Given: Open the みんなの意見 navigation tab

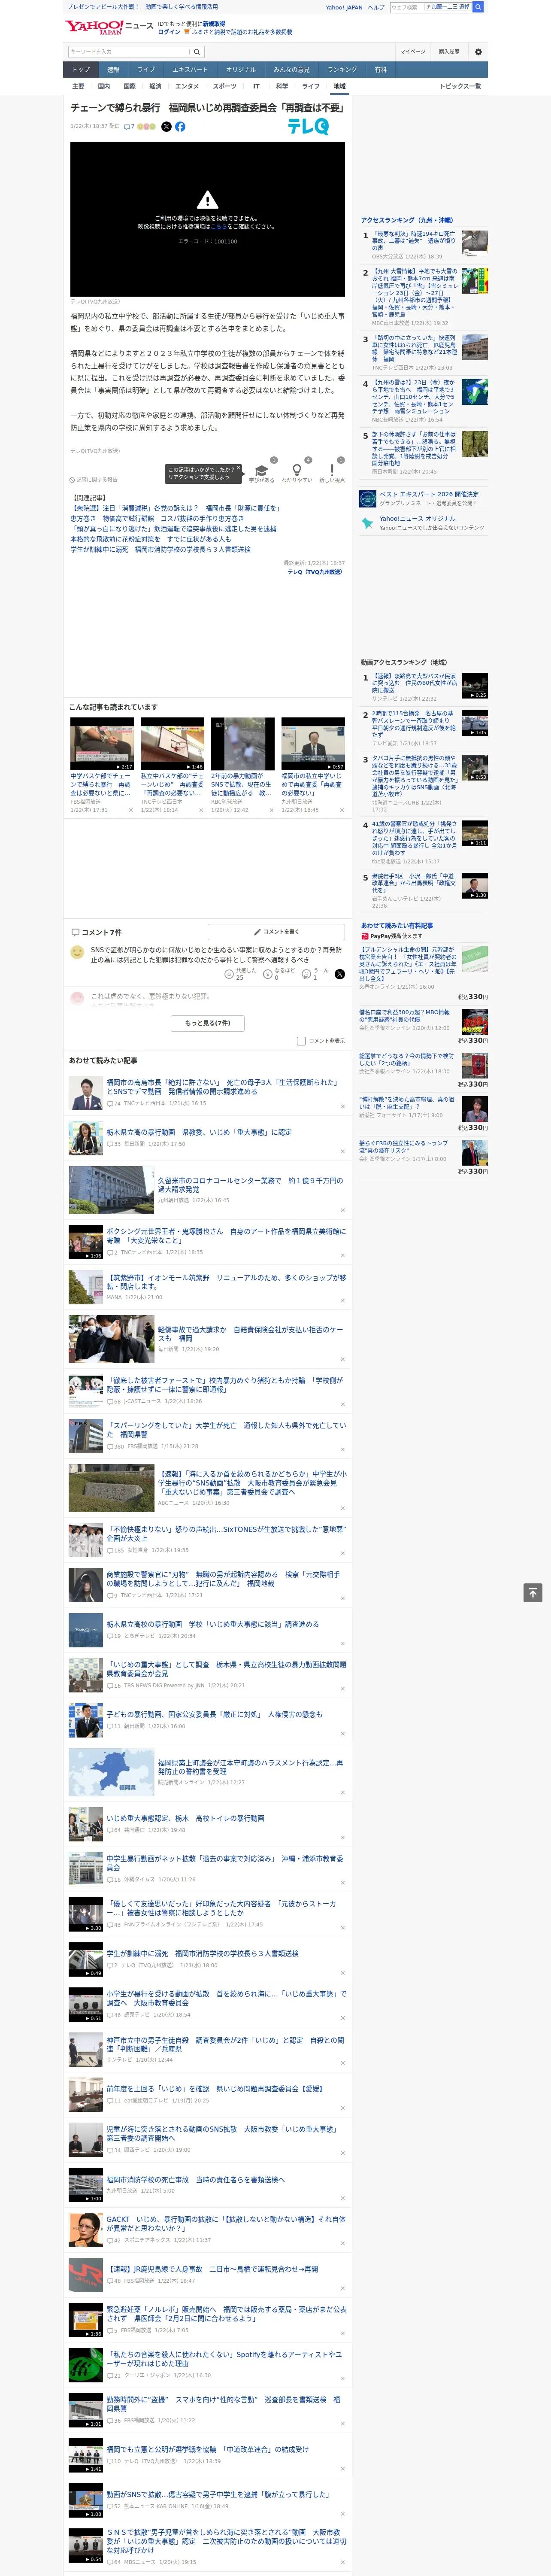Looking at the screenshot, I should point(292,70).
